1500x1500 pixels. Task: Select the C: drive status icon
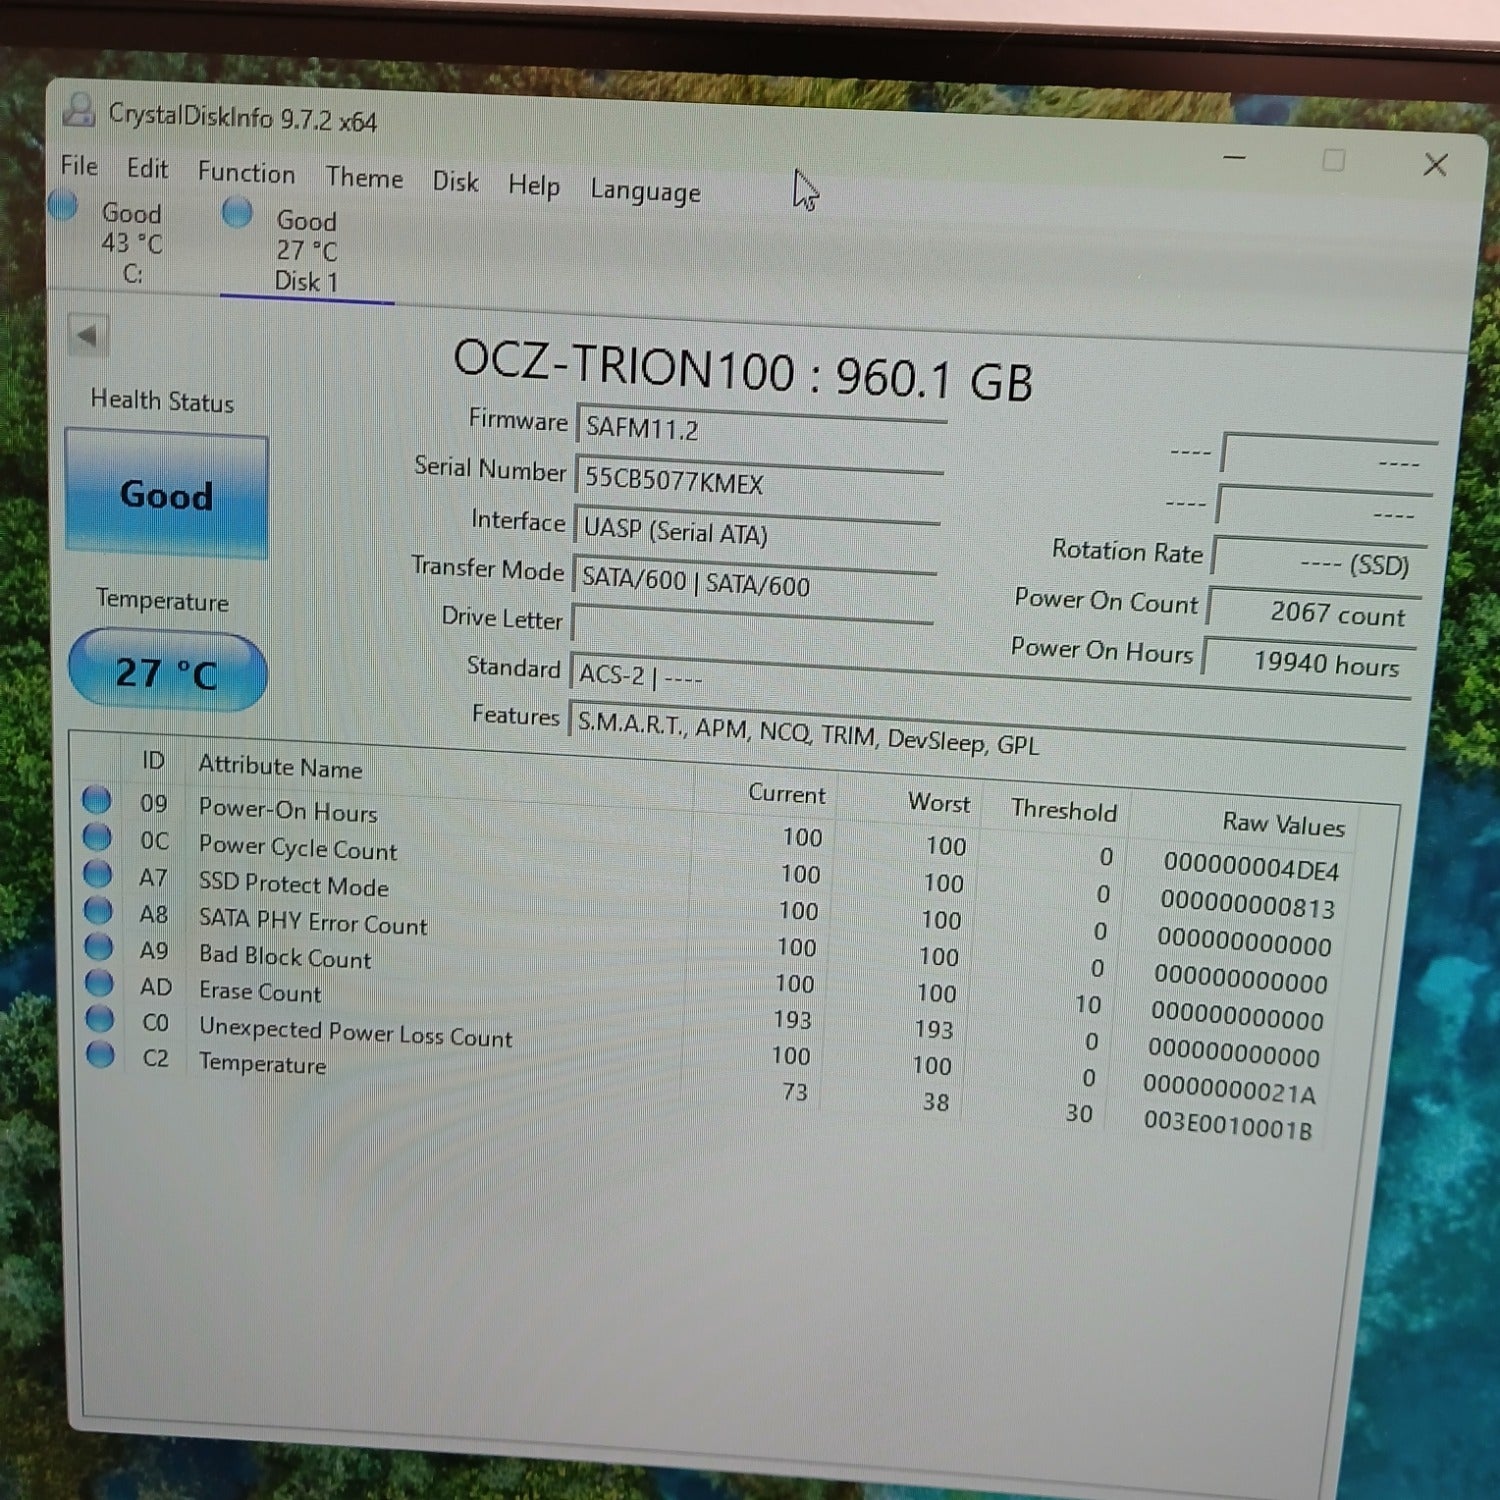click(x=63, y=205)
